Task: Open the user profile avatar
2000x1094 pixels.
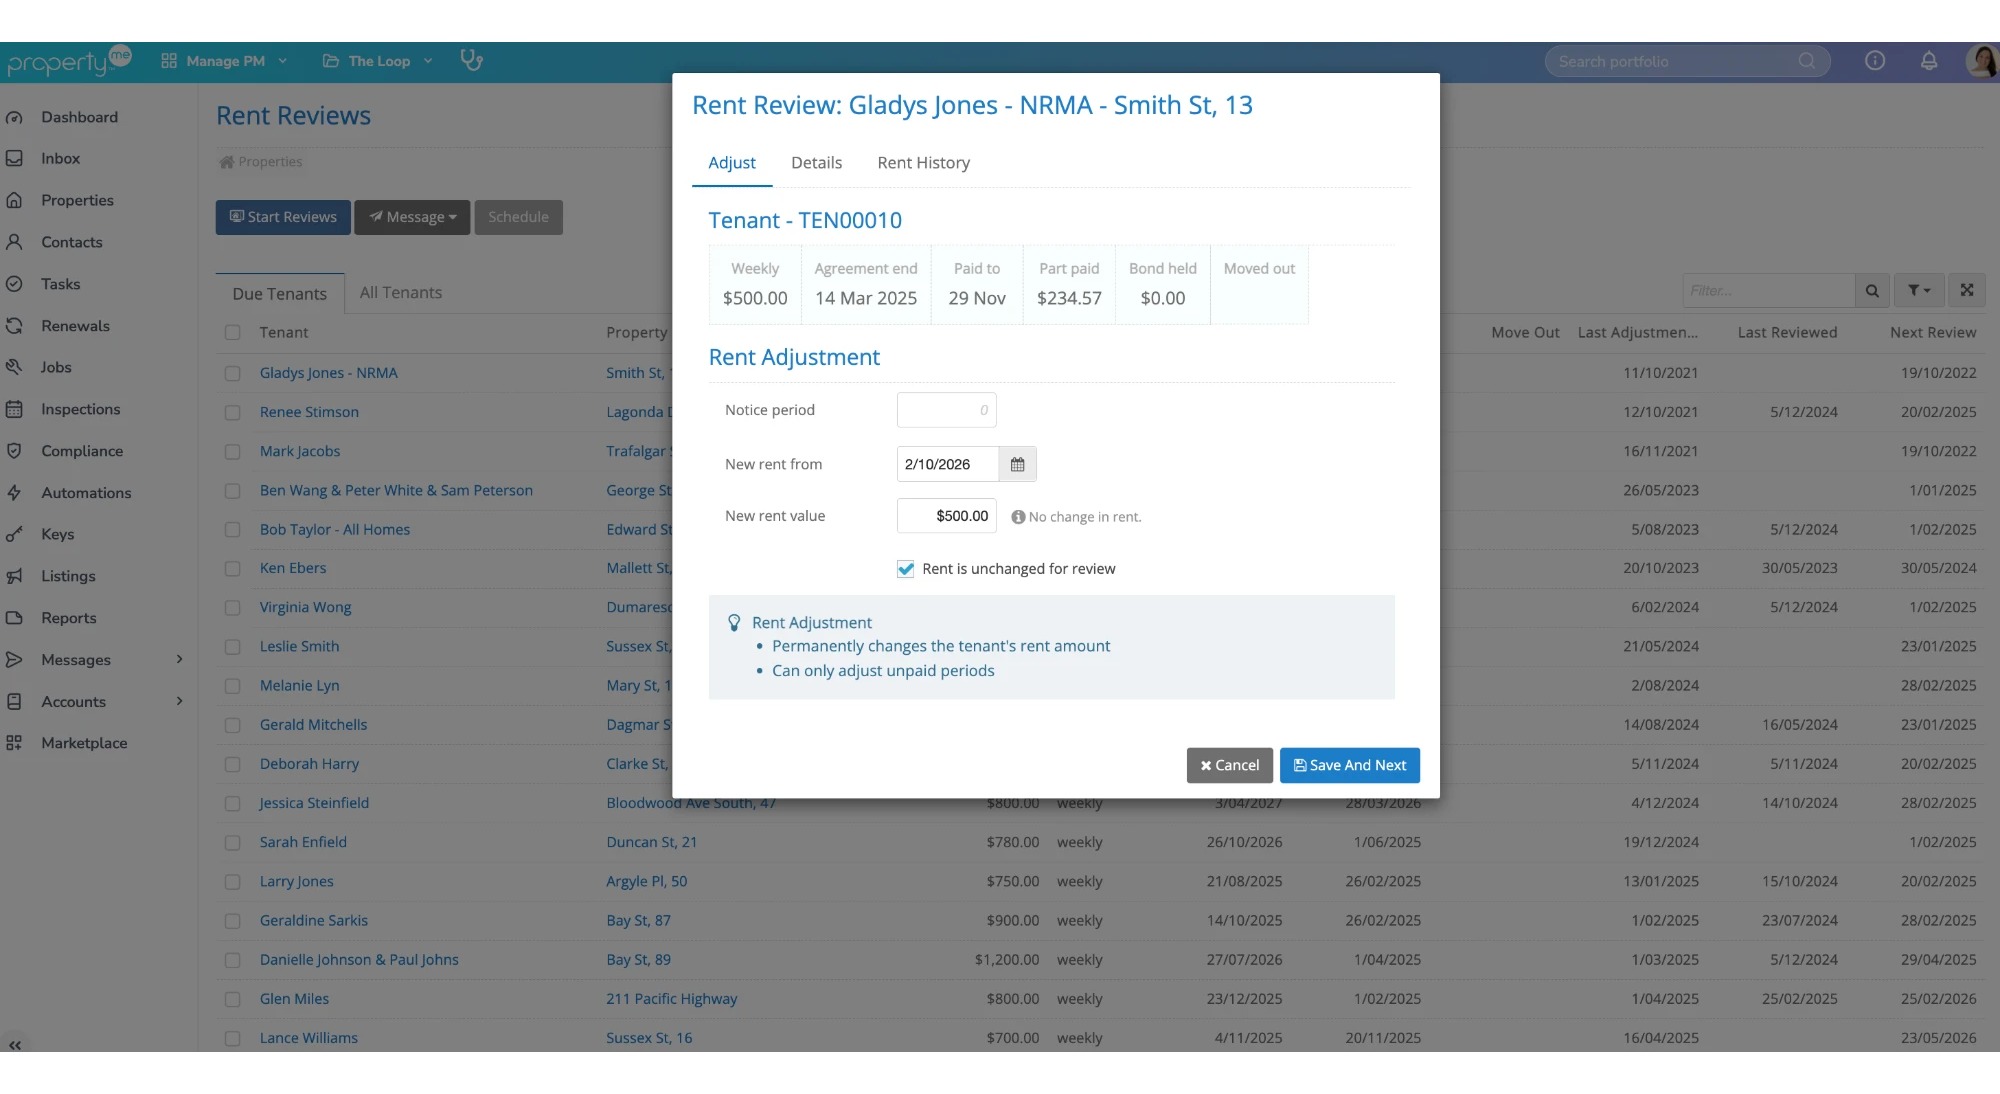Action: point(1981,61)
